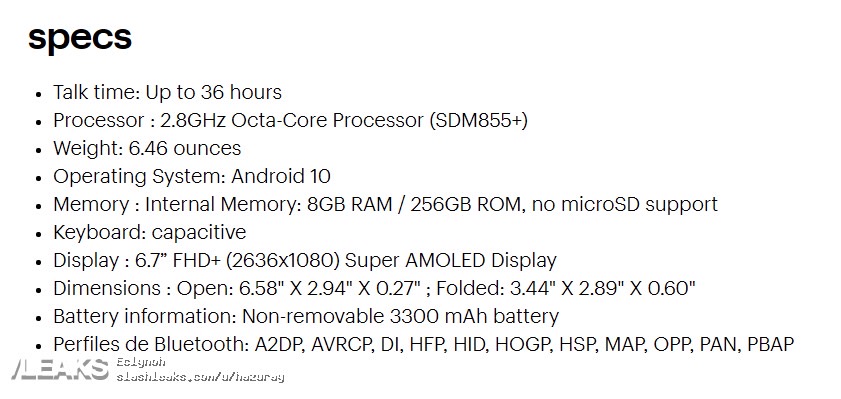Viewport: 841px width, 399px height.
Task: Click the /LEAKS watermark logo
Action: click(x=60, y=369)
